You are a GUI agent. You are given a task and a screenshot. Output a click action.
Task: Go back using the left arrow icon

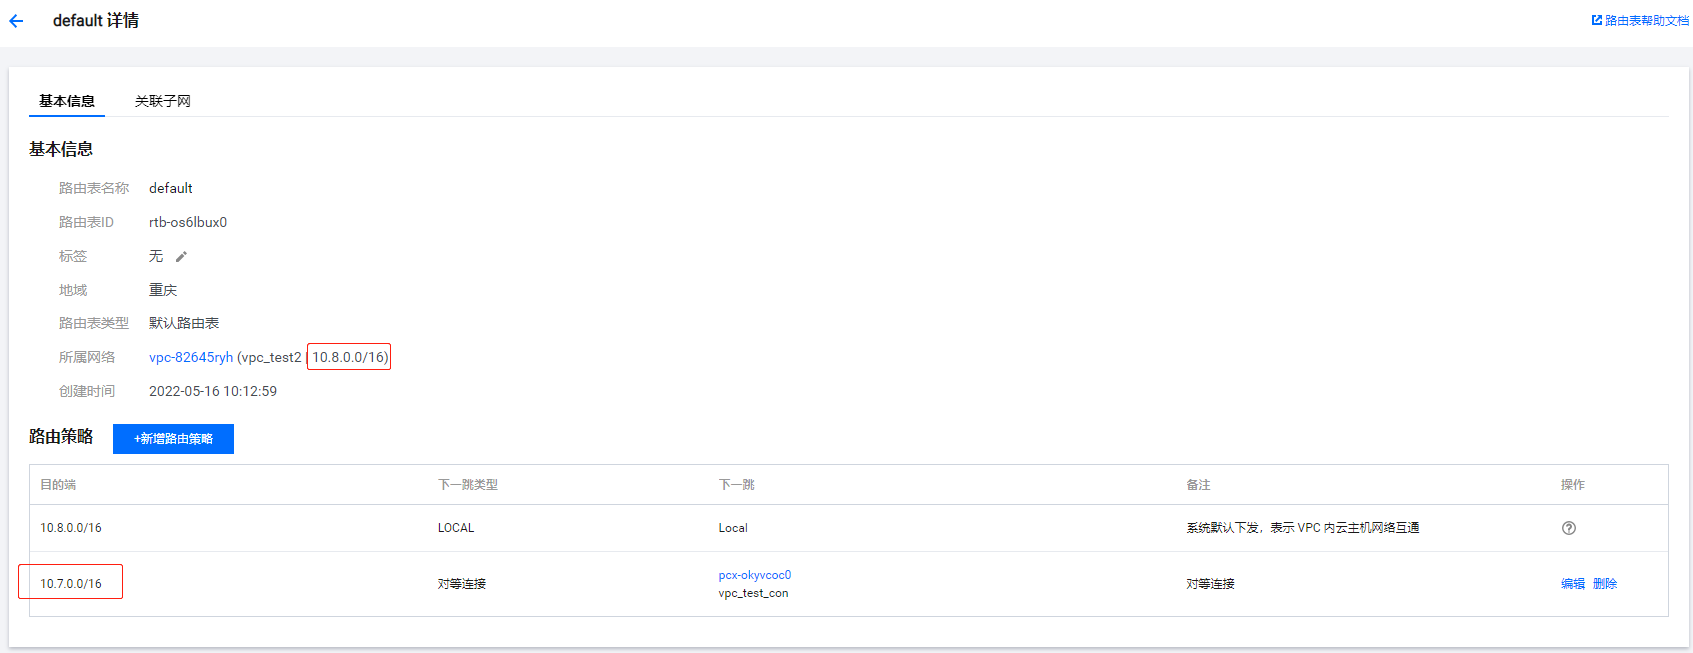pos(16,21)
